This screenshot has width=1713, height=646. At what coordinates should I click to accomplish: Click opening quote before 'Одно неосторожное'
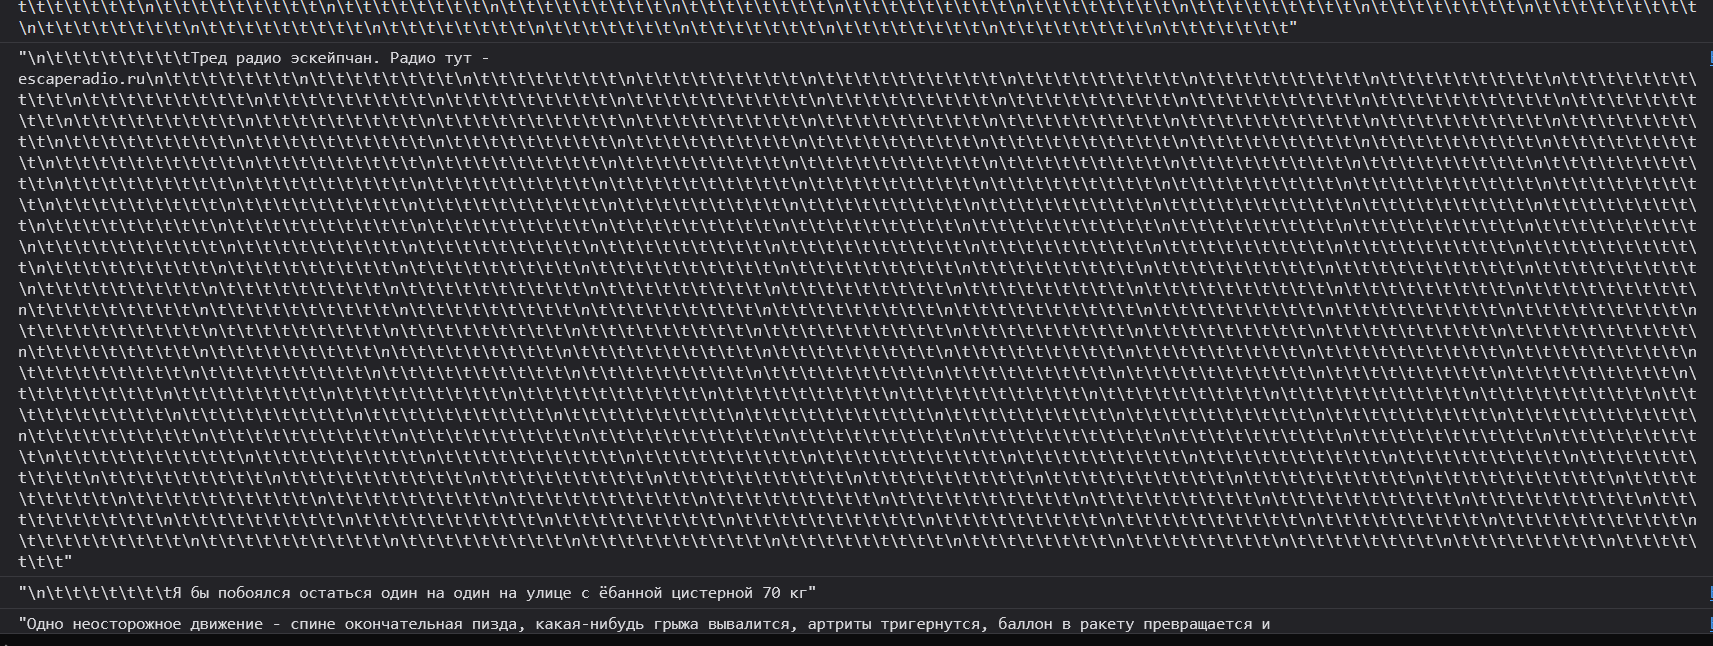[x=22, y=624]
